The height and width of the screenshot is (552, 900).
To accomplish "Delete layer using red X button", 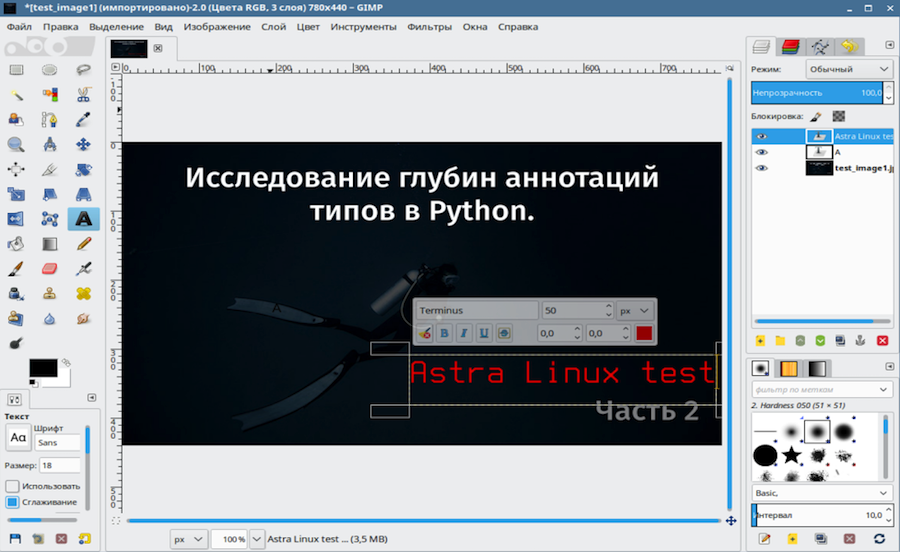I will [x=882, y=341].
